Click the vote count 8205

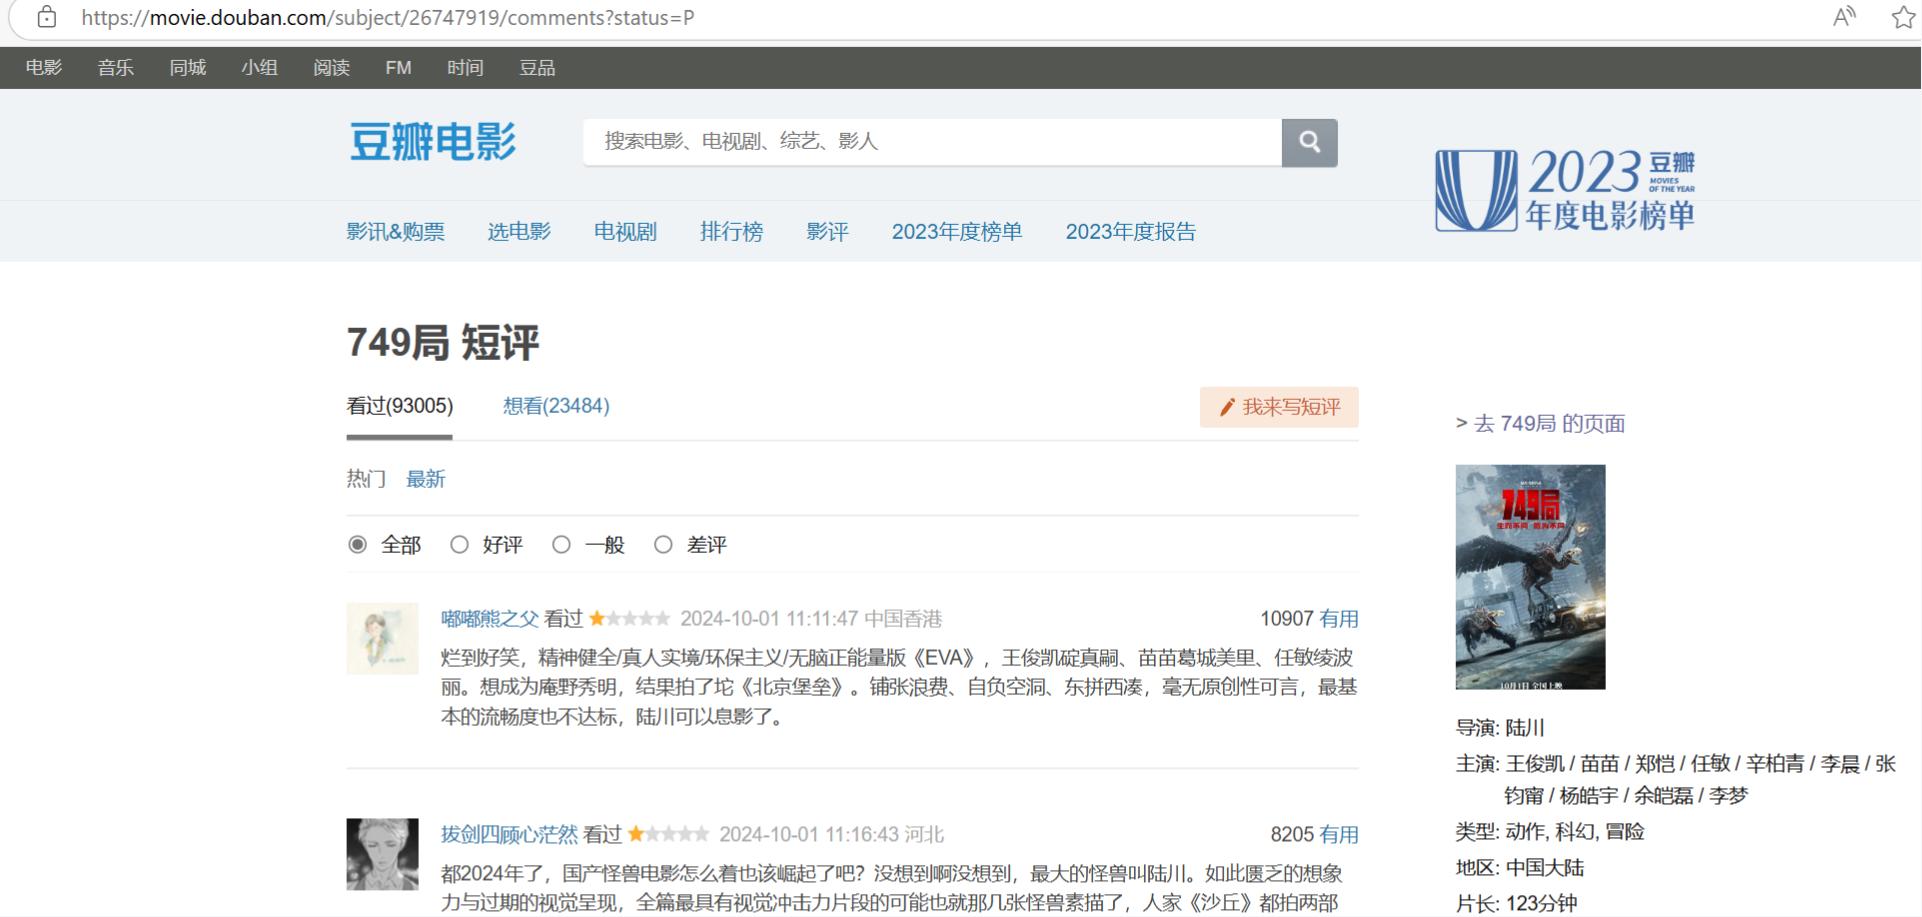1292,834
